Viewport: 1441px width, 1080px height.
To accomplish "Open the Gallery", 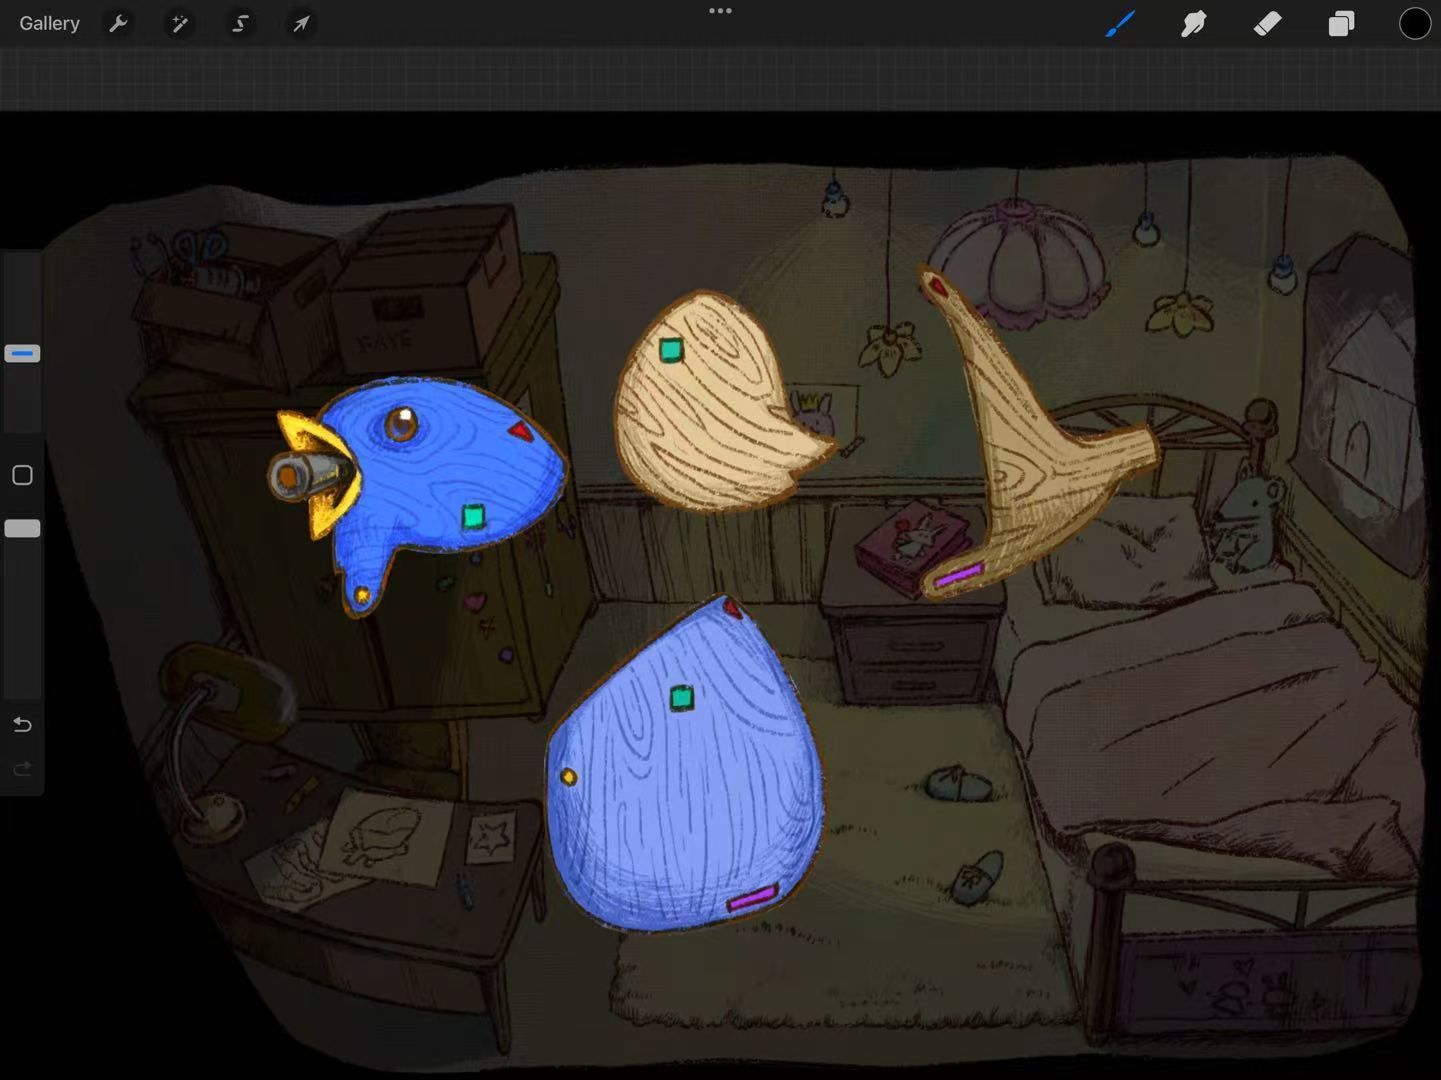I will [x=49, y=23].
